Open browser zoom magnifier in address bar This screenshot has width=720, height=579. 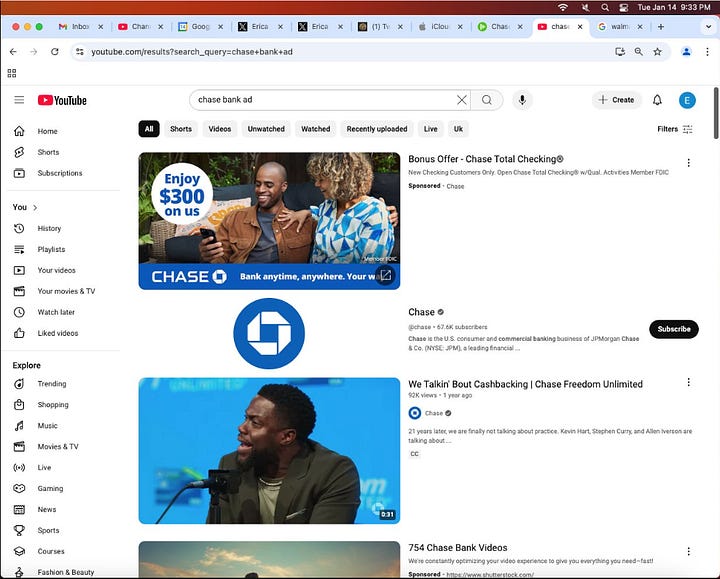click(638, 51)
